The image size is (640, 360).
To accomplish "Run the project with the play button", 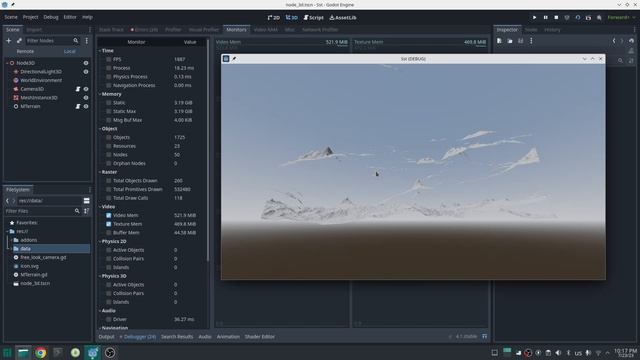I will pos(534,18).
